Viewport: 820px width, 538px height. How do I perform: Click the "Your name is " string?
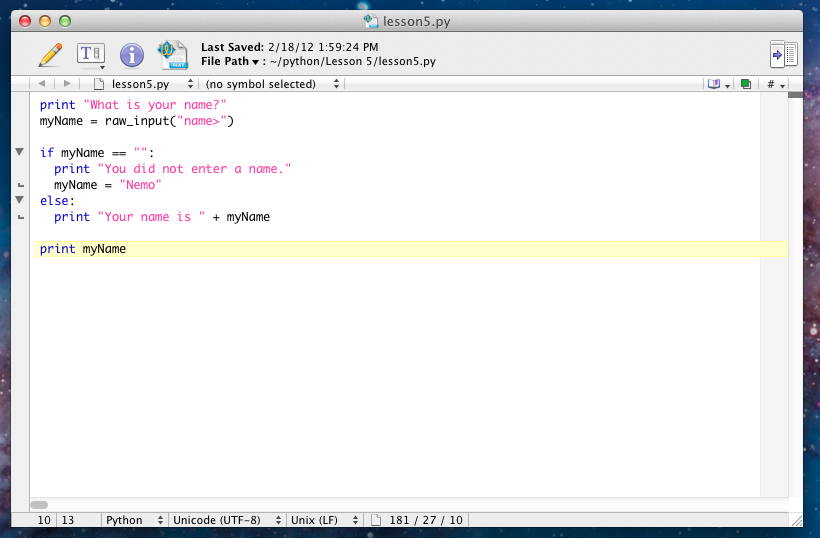coord(151,217)
